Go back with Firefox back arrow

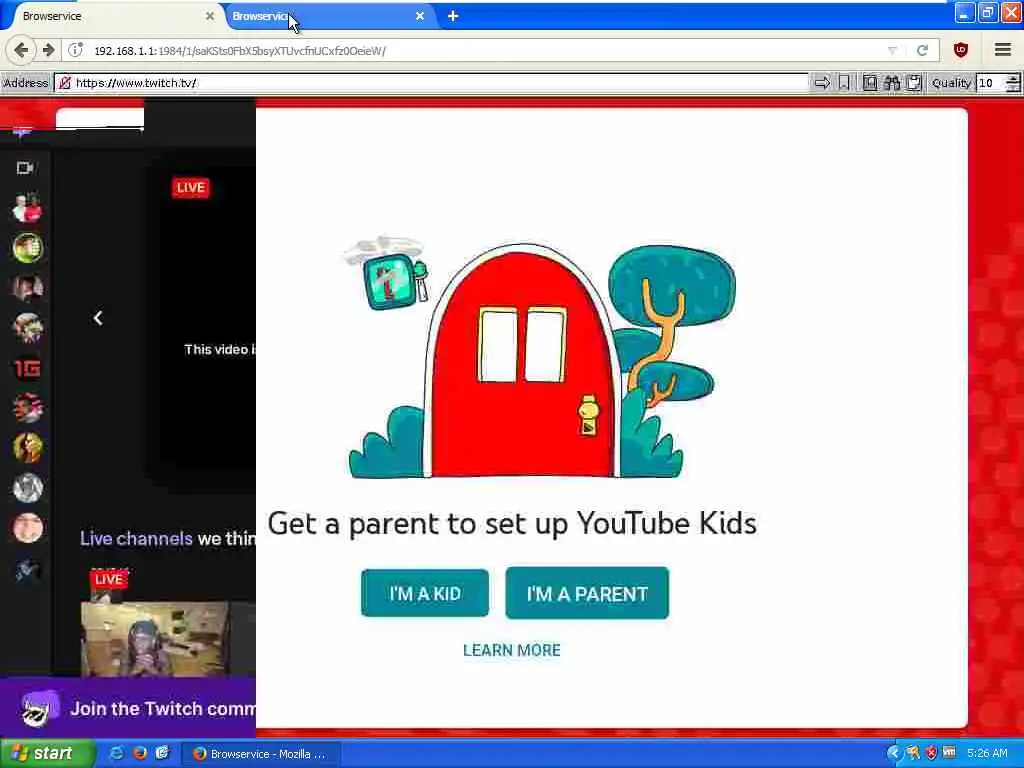point(21,50)
